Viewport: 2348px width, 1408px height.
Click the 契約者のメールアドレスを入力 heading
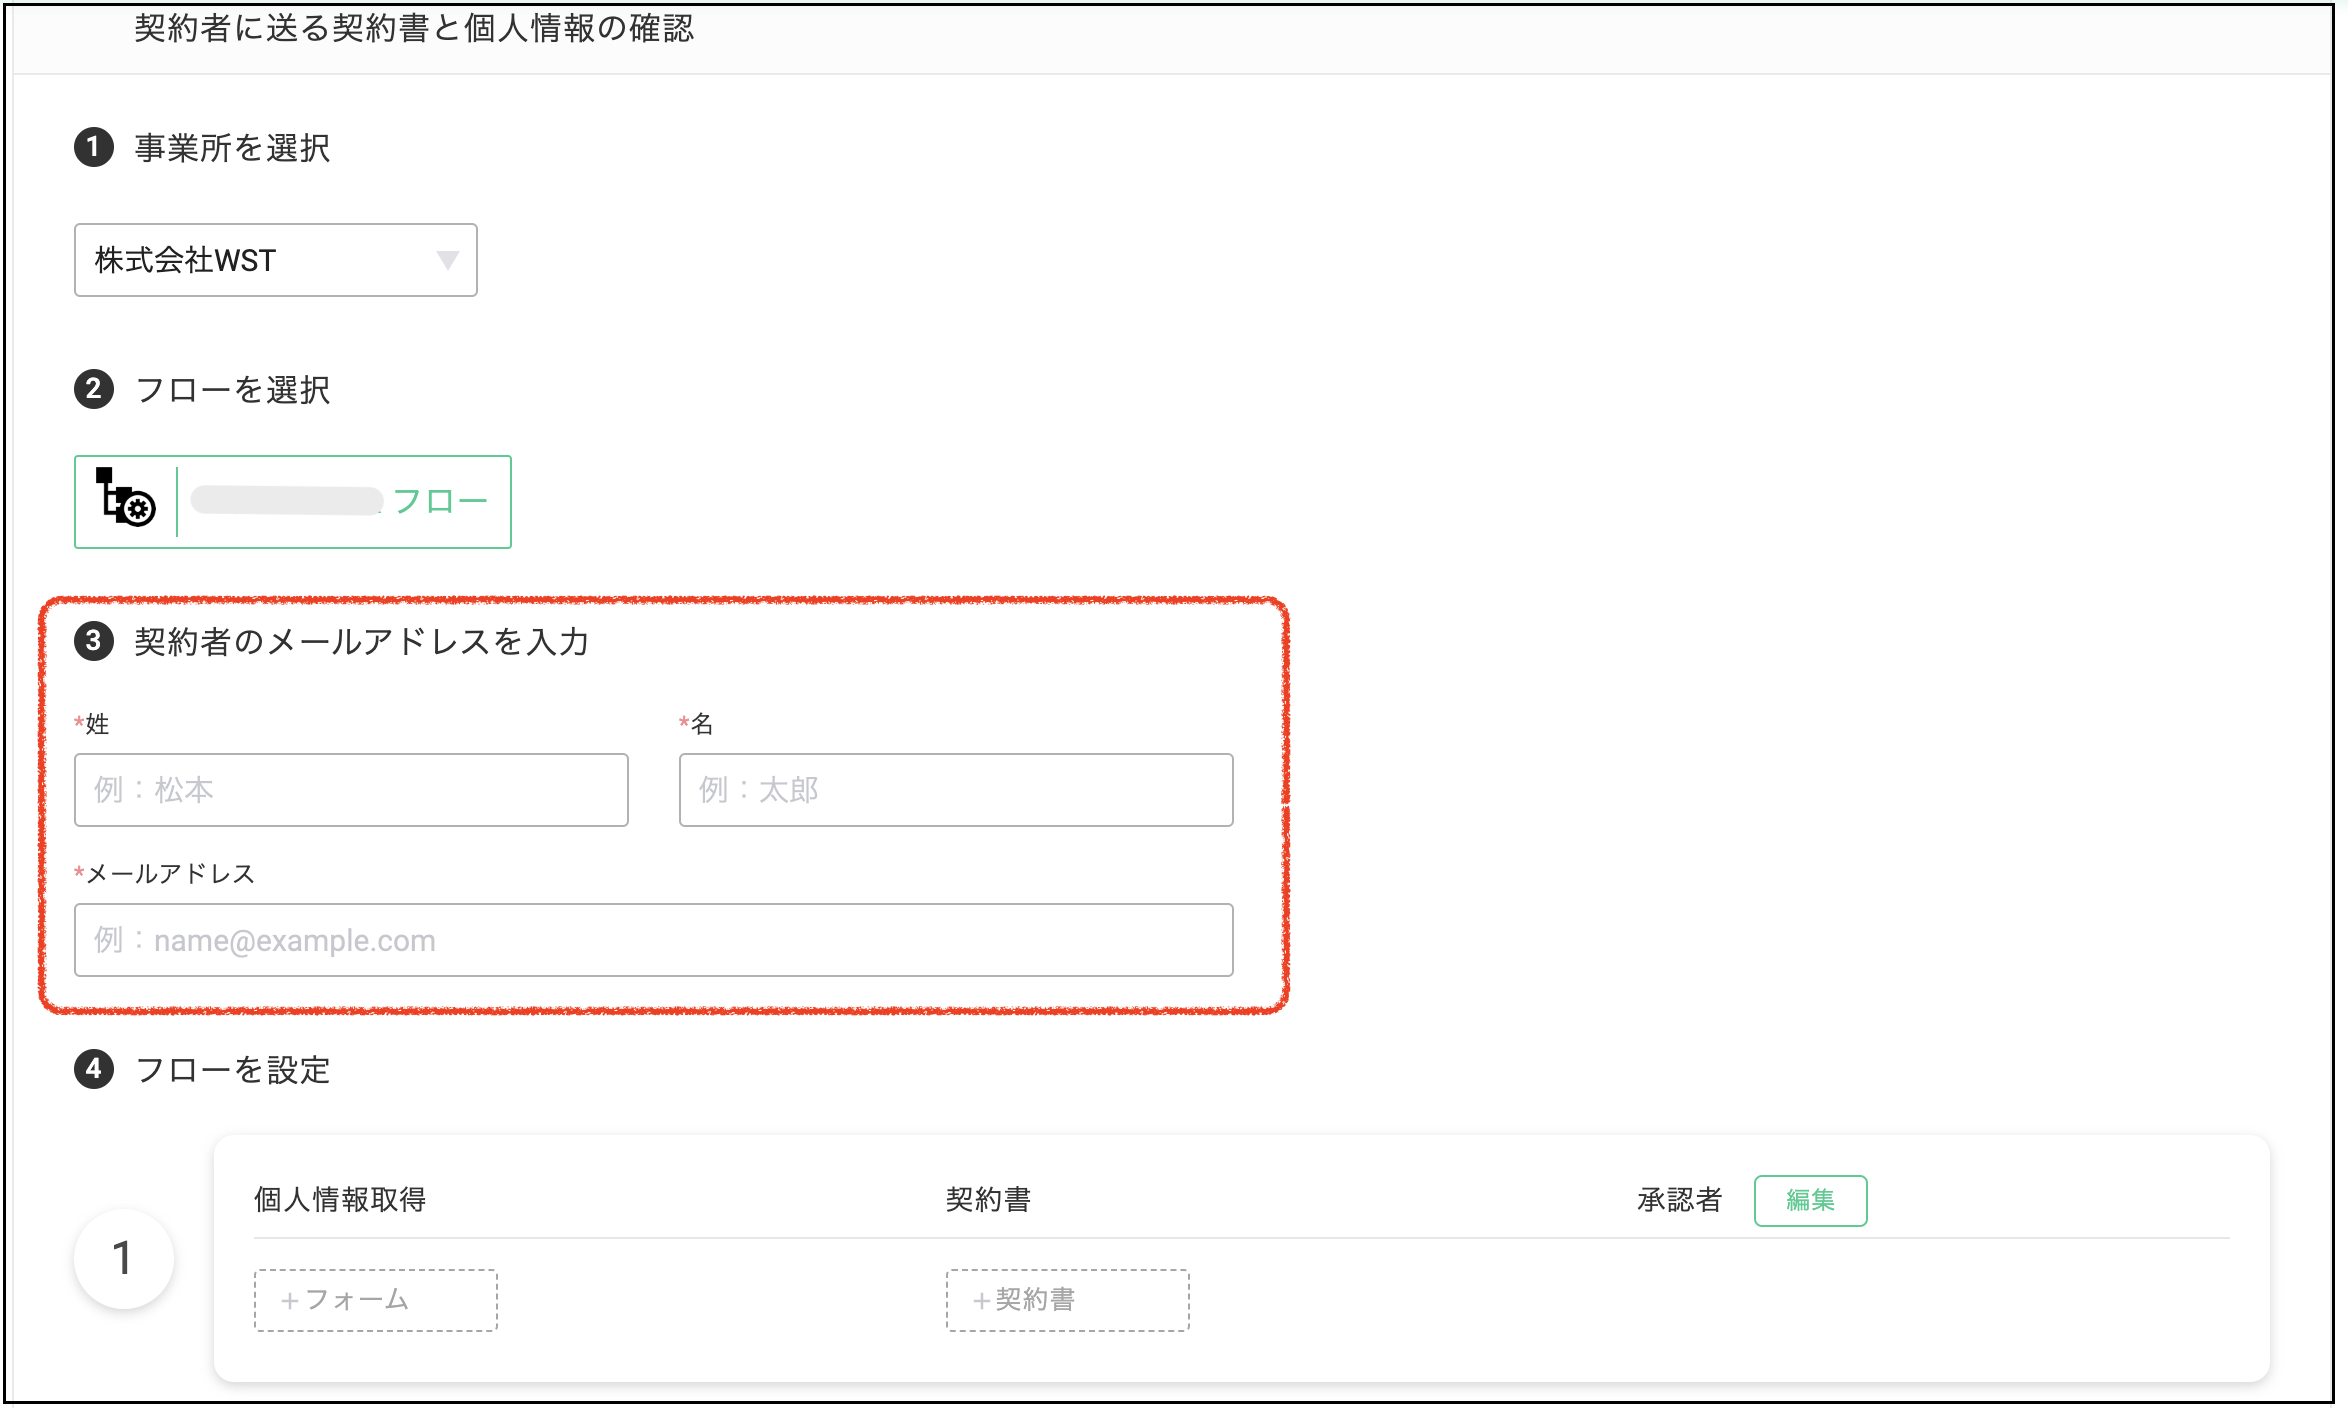click(362, 642)
